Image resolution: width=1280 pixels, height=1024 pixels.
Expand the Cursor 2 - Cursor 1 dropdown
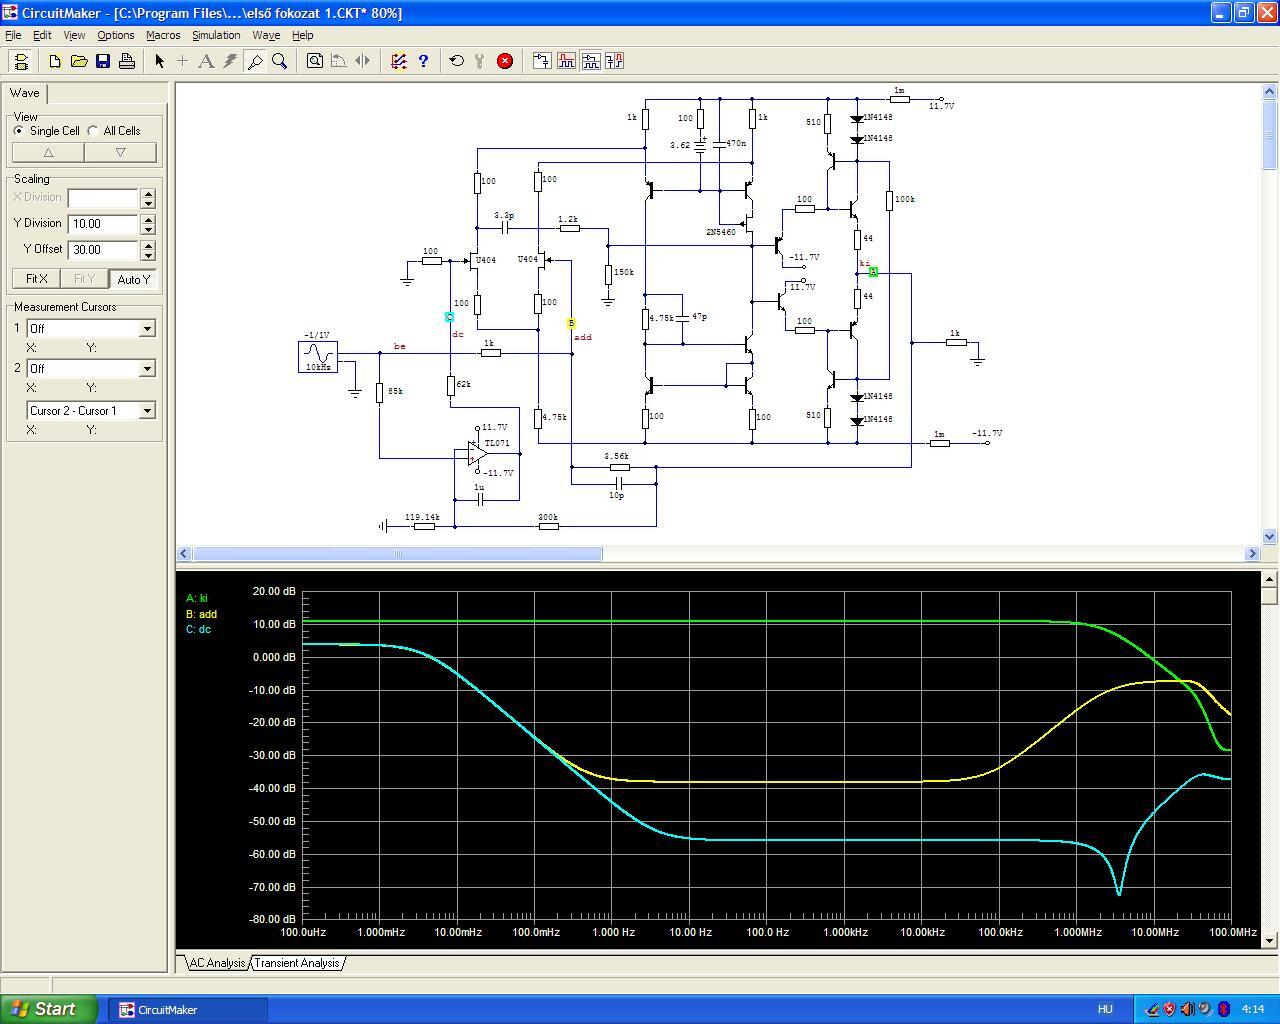pyautogui.click(x=147, y=411)
